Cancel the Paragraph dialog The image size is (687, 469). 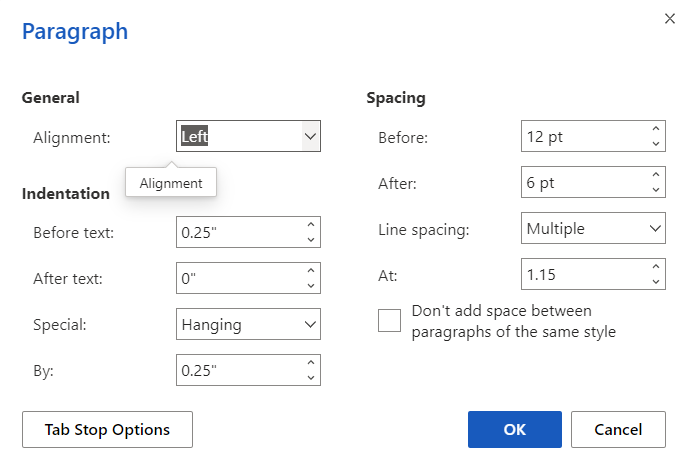pyautogui.click(x=618, y=430)
